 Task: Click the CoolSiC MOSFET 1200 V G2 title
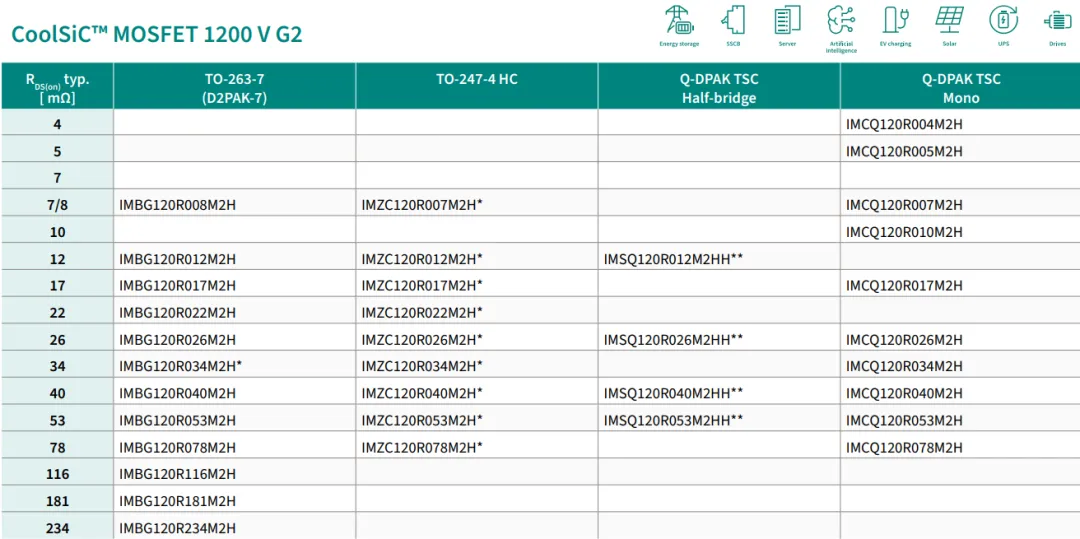click(x=158, y=35)
